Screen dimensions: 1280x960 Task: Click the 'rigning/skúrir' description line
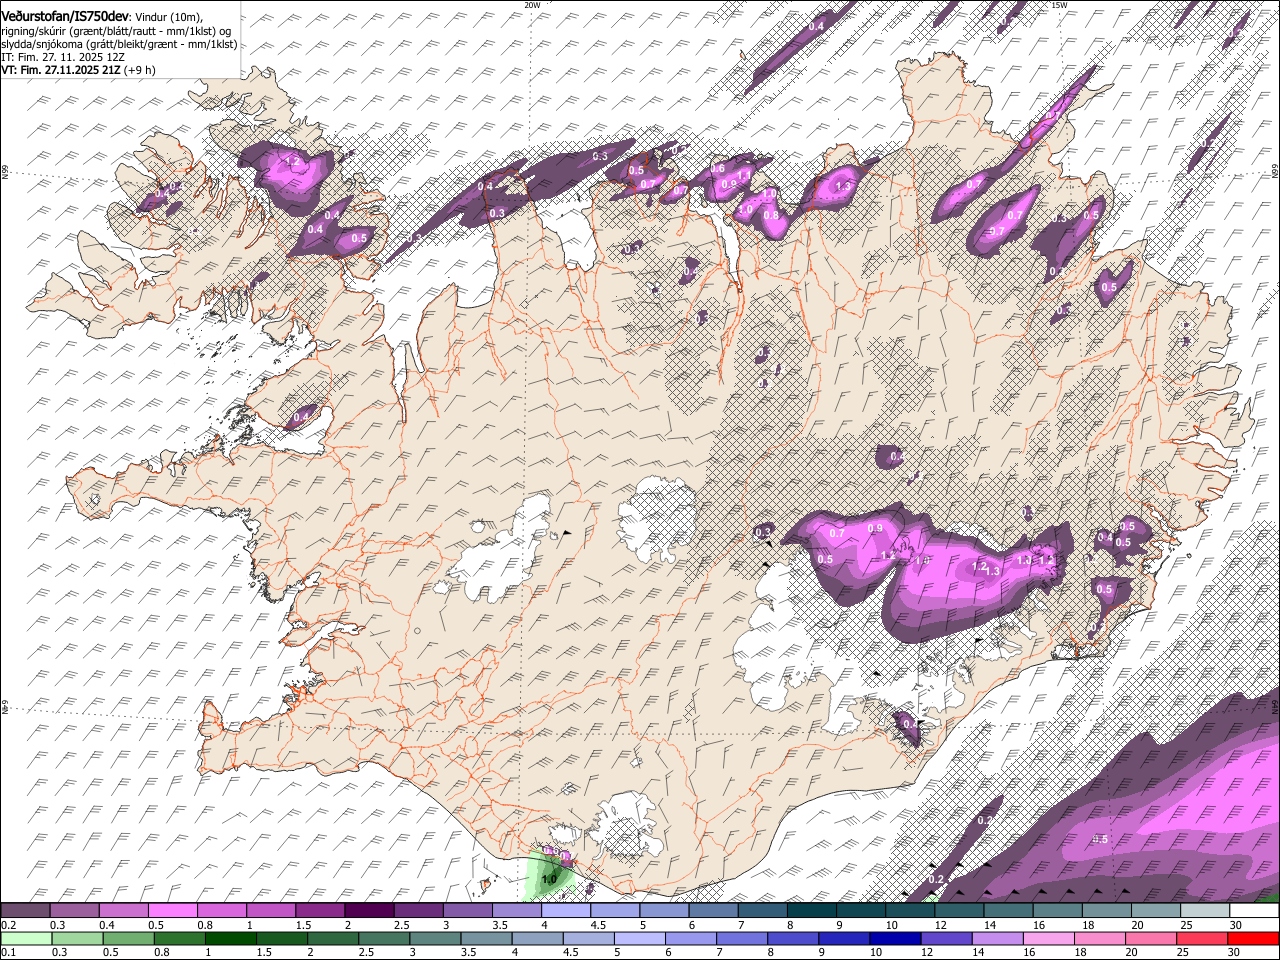(x=116, y=31)
